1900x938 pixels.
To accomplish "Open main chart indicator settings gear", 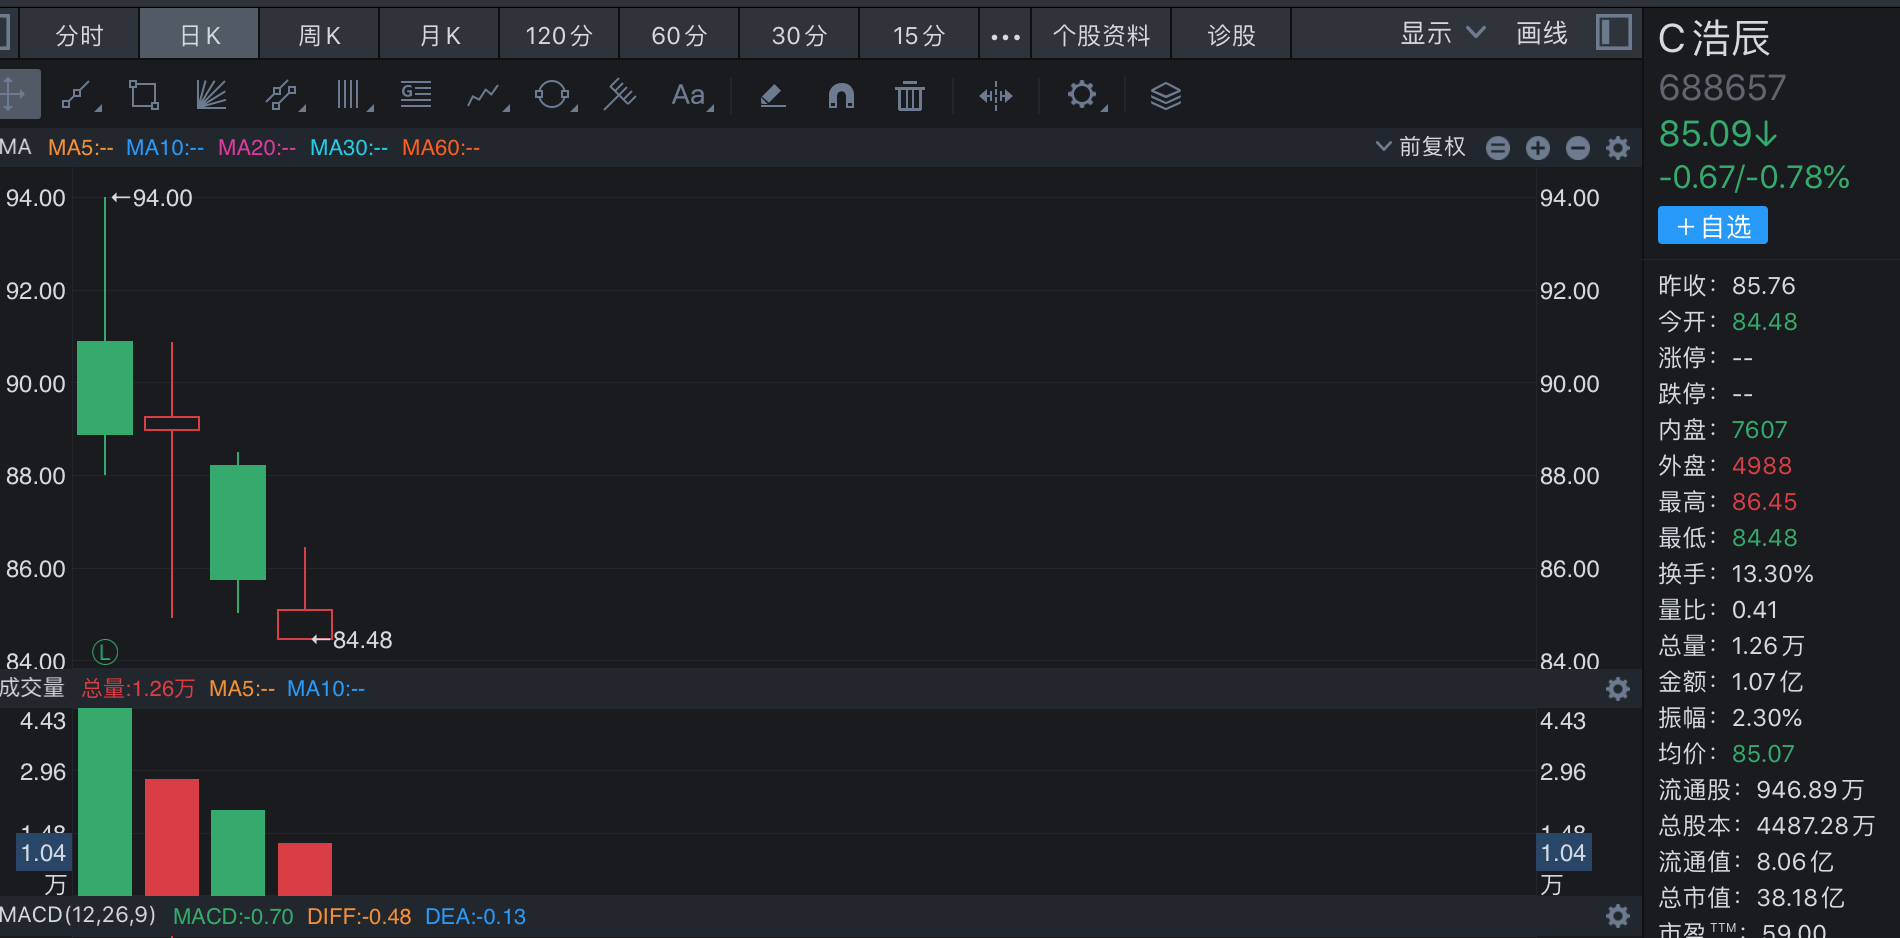I will [1617, 148].
